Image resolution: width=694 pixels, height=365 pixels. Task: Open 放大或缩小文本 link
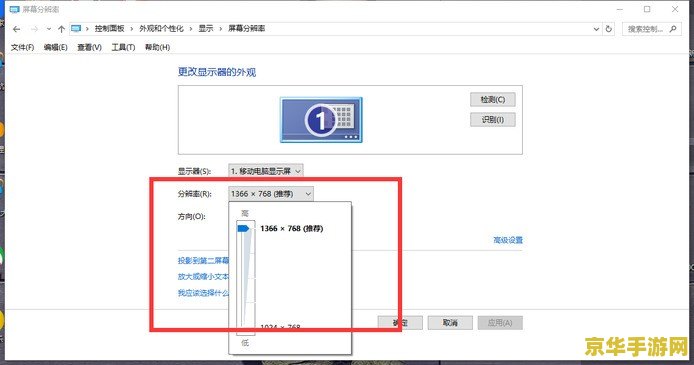(203, 277)
